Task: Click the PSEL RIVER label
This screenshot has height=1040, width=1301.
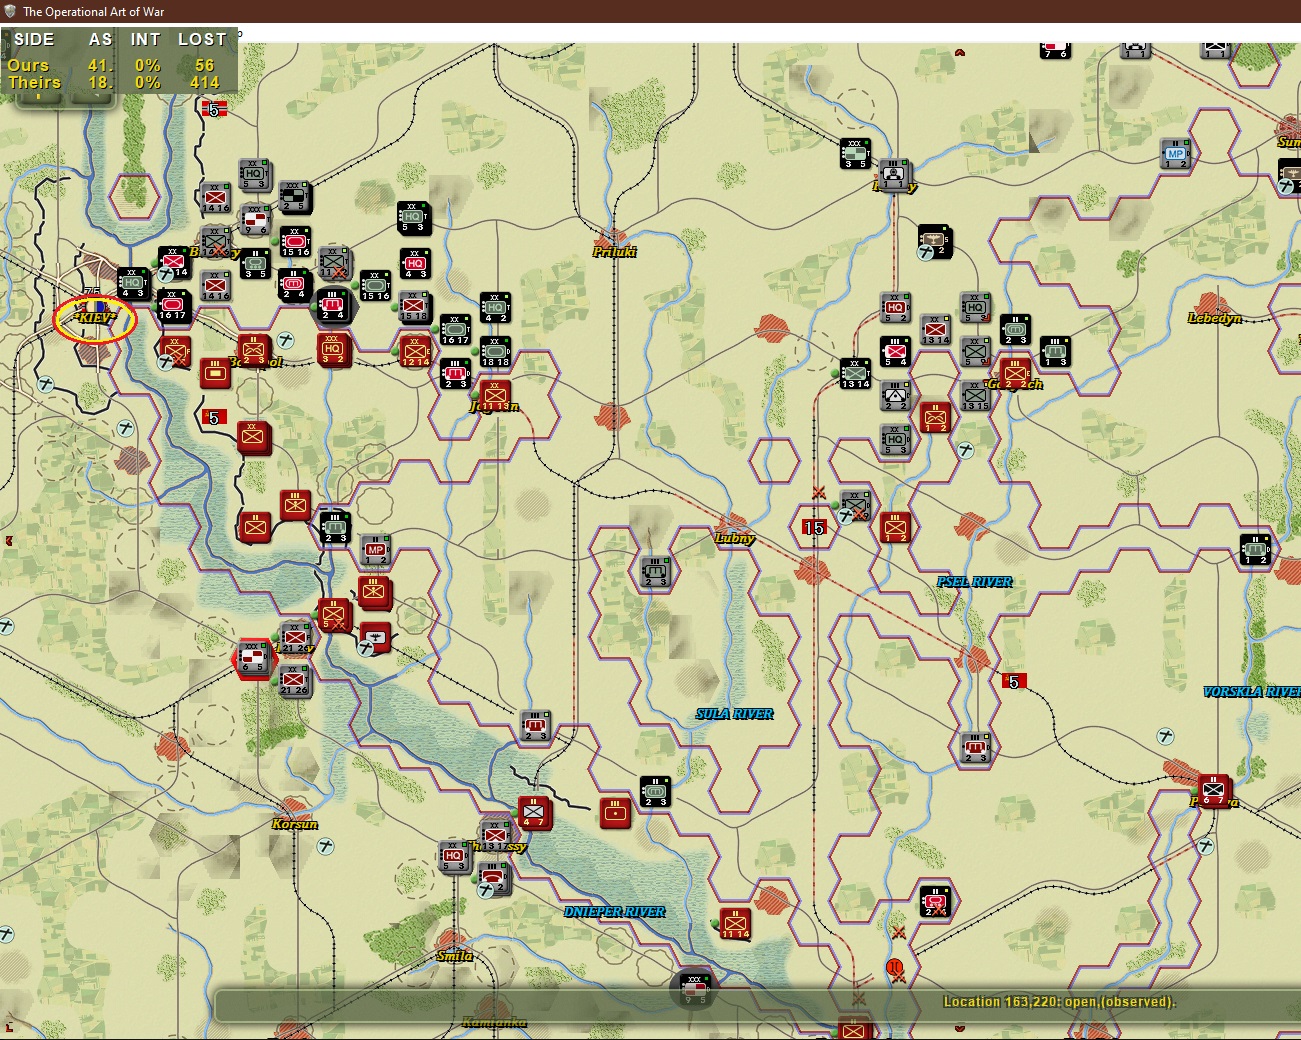Action: point(975,582)
